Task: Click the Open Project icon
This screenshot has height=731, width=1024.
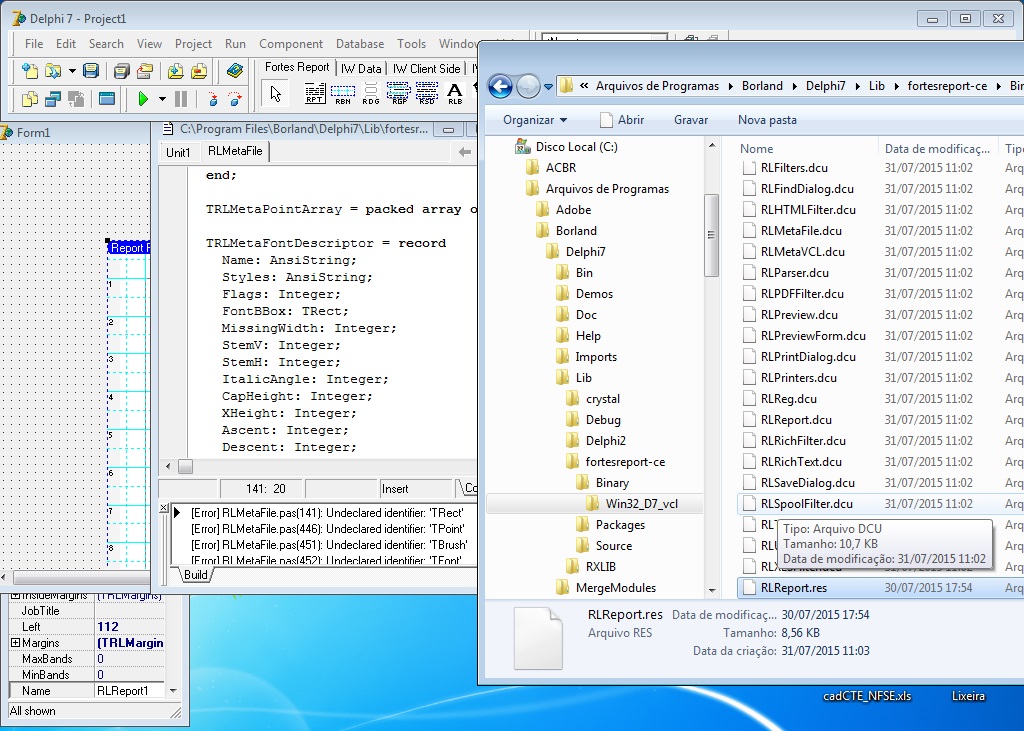Action: pos(144,71)
